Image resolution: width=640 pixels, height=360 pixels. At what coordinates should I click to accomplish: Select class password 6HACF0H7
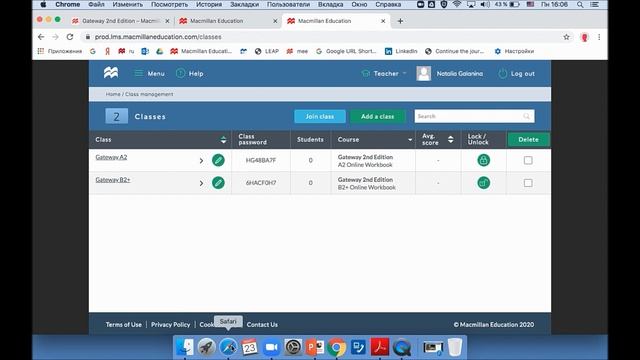(x=261, y=183)
